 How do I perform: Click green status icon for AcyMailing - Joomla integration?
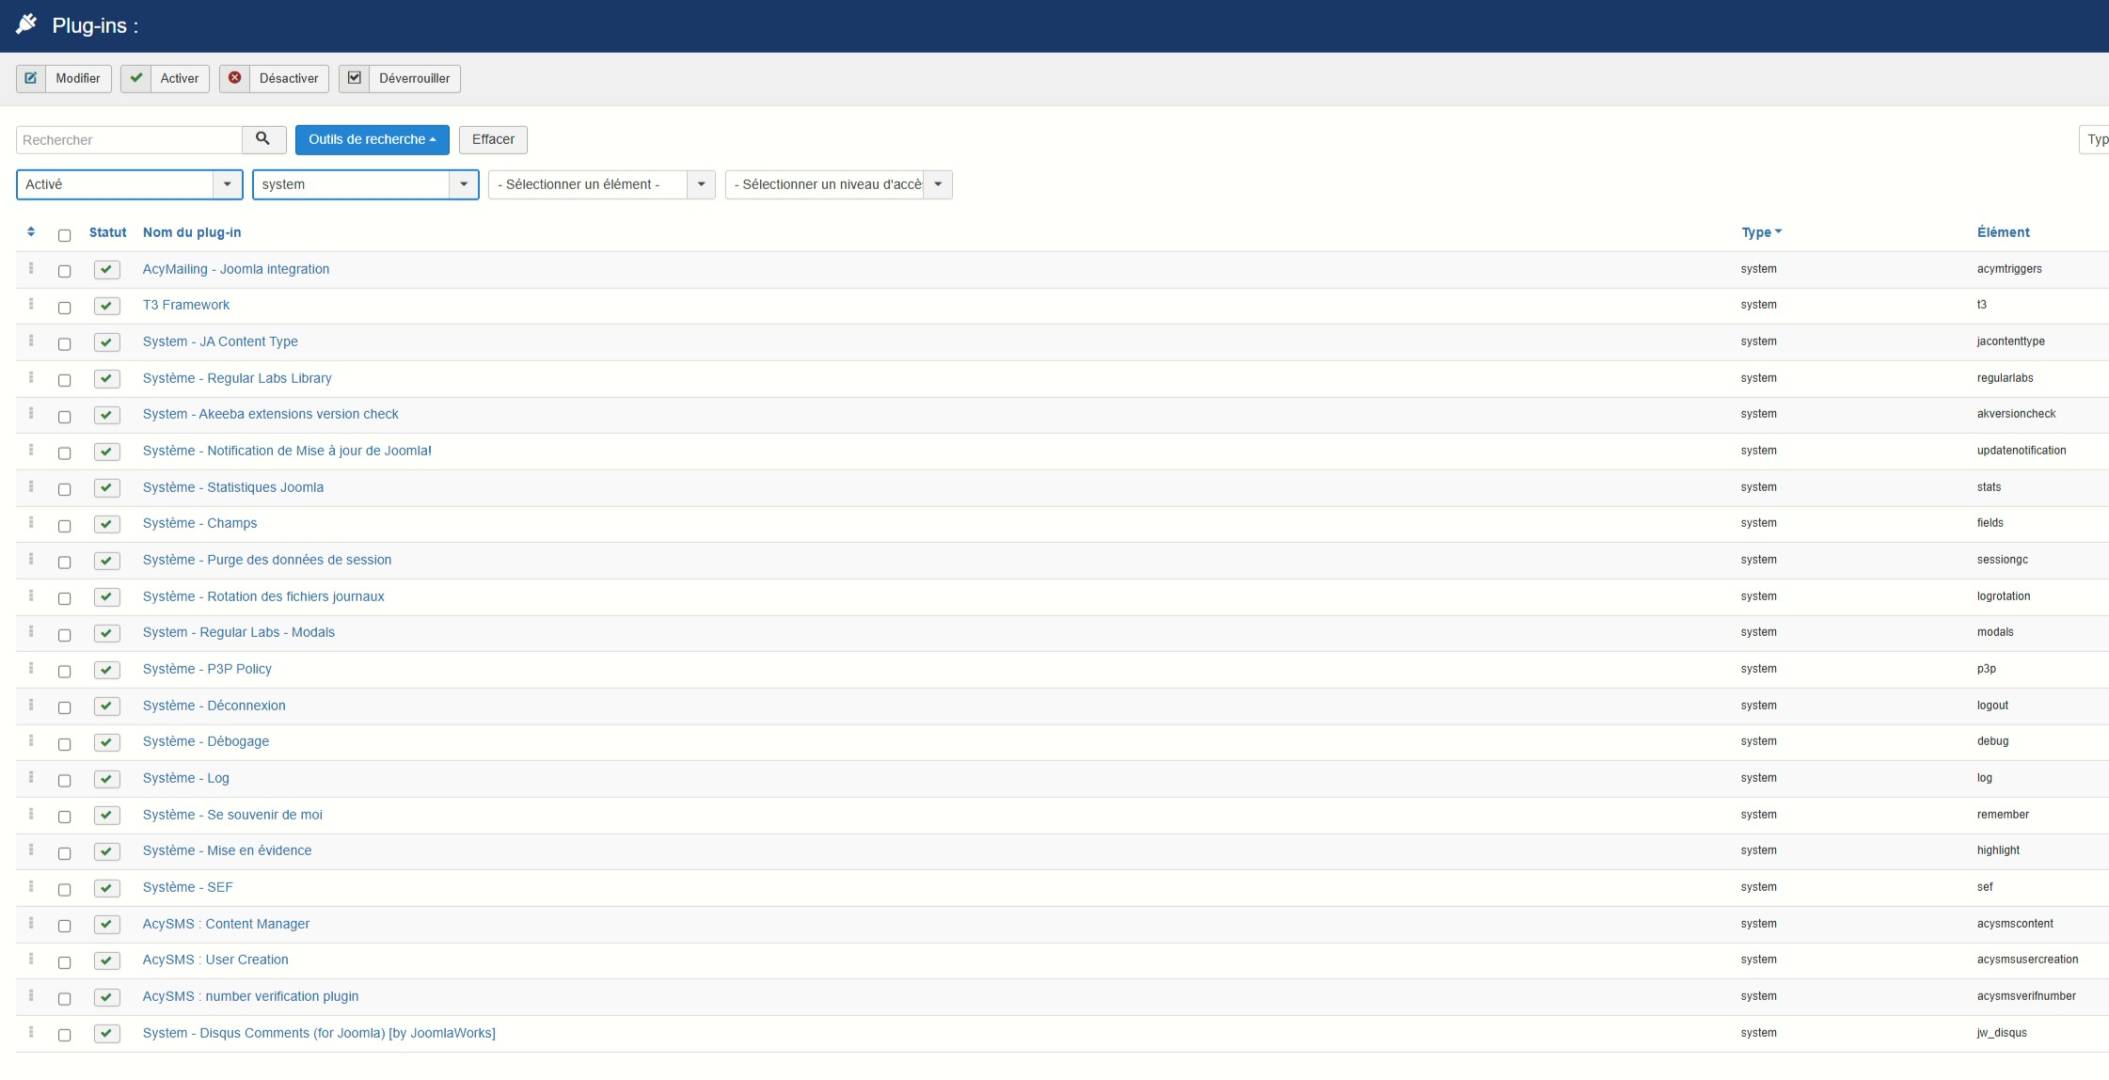pyautogui.click(x=107, y=269)
